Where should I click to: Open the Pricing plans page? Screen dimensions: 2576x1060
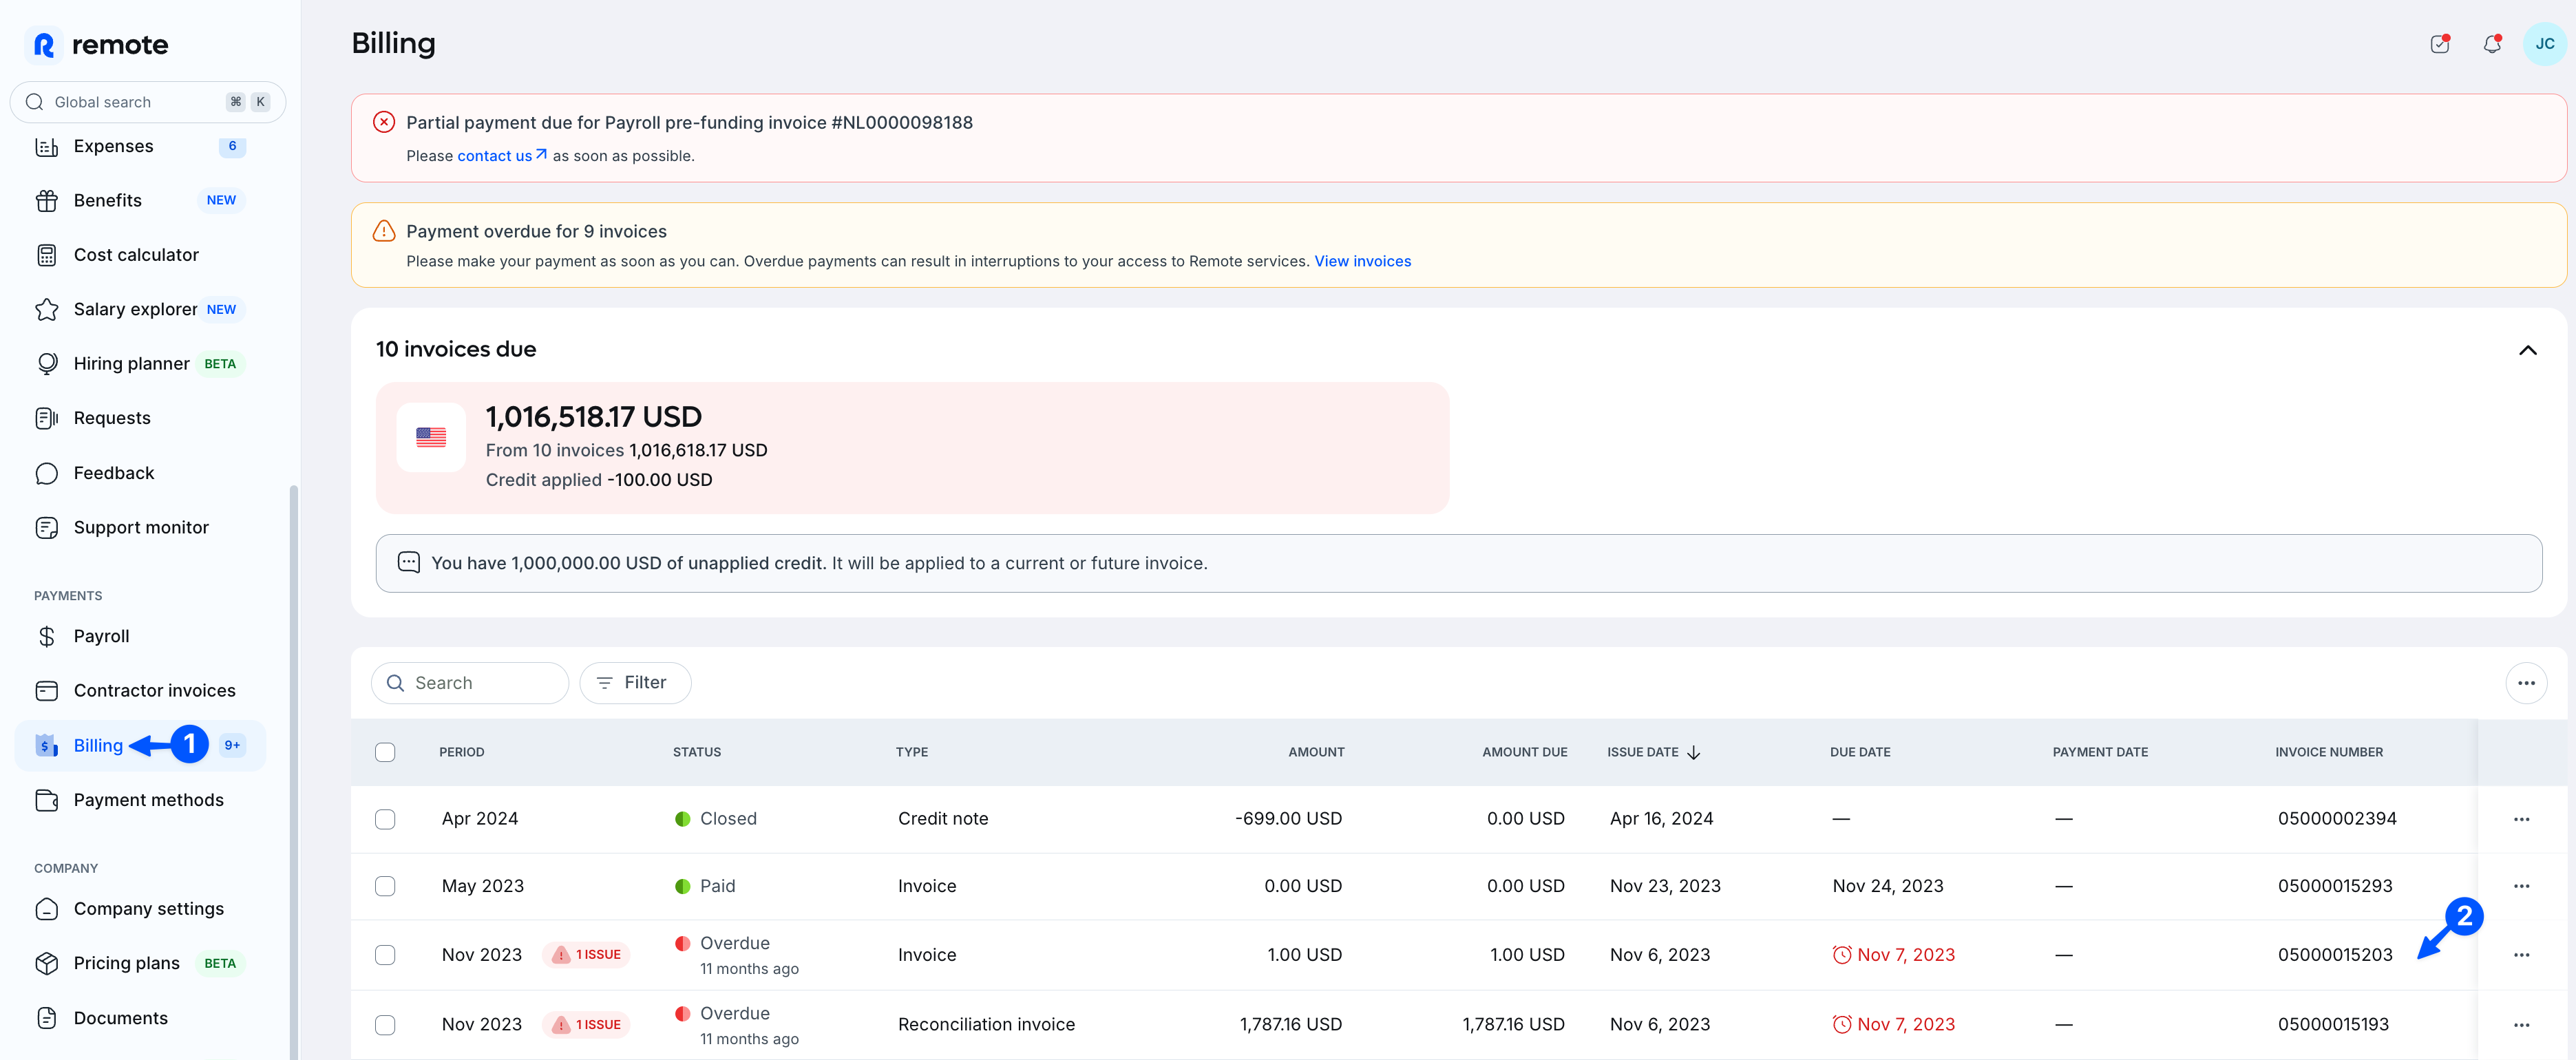click(127, 962)
